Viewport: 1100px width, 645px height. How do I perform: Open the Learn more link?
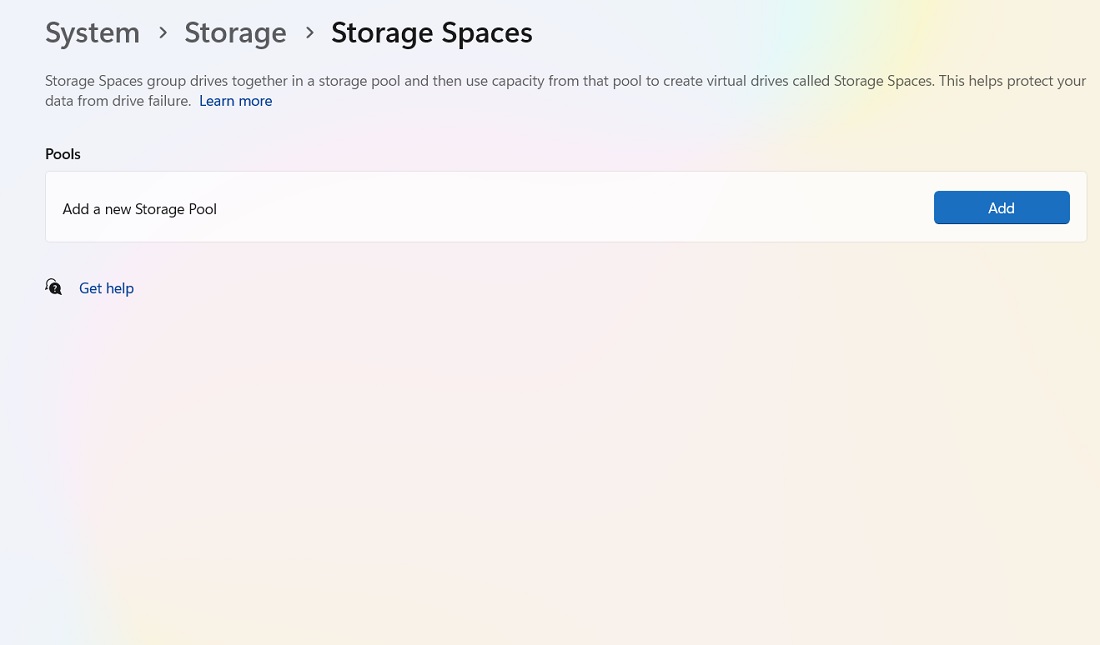pos(235,100)
